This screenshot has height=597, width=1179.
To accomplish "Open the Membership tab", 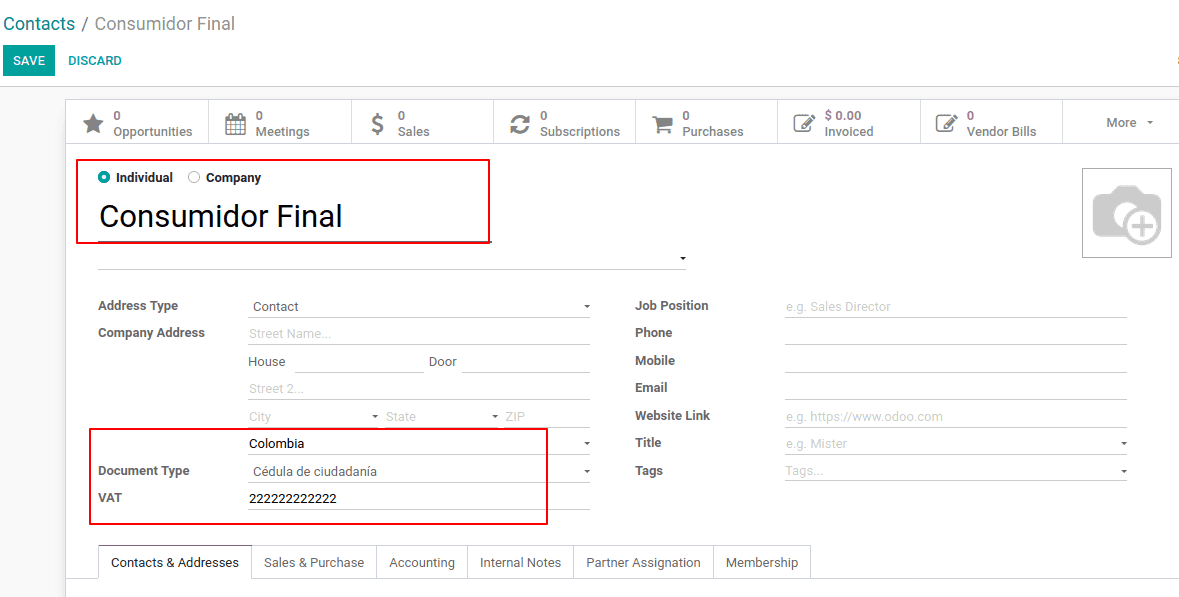I will point(762,562).
